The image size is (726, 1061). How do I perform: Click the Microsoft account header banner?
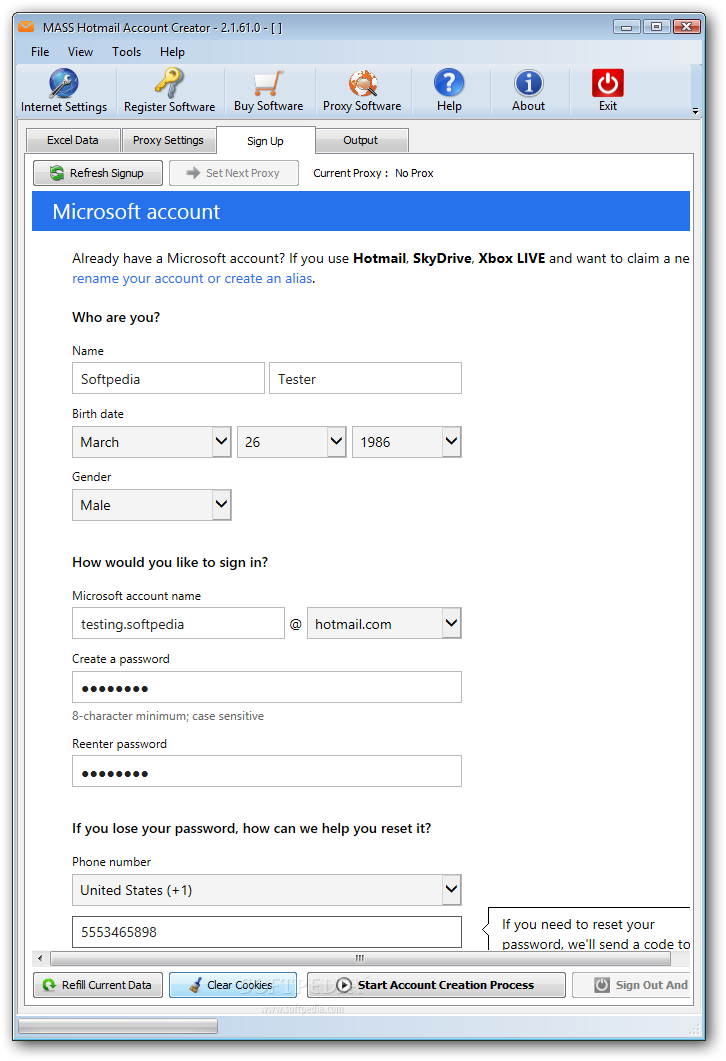pyautogui.click(x=361, y=211)
